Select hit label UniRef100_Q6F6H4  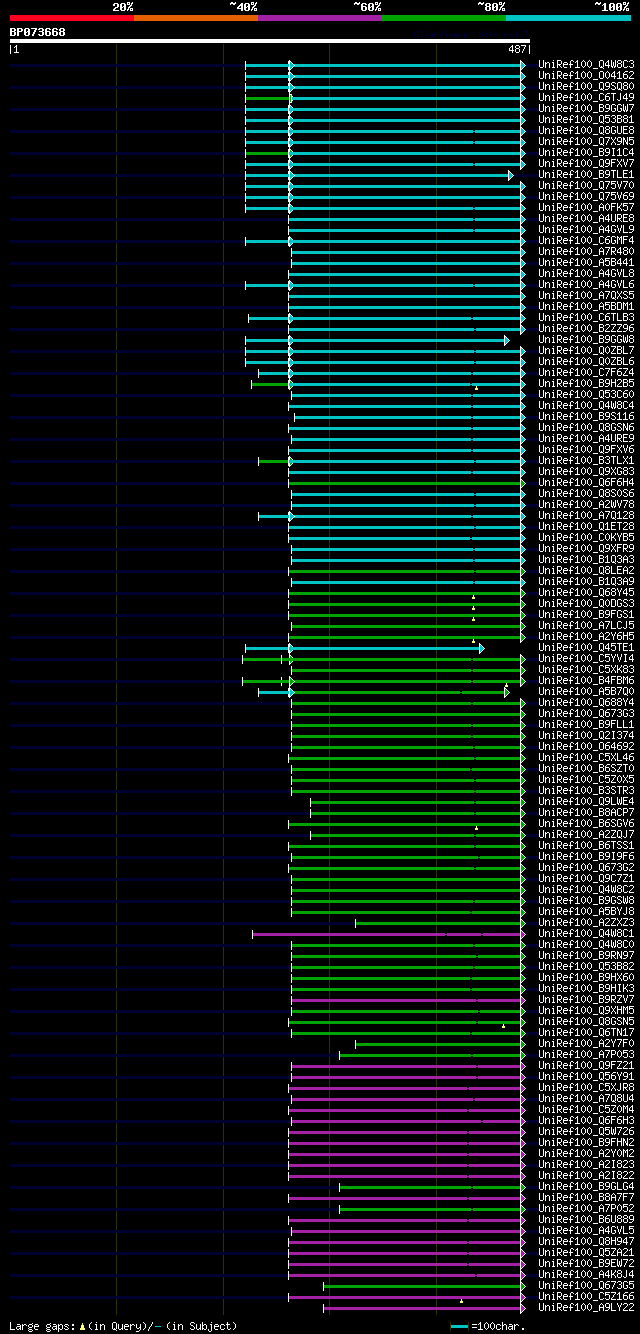coord(586,482)
